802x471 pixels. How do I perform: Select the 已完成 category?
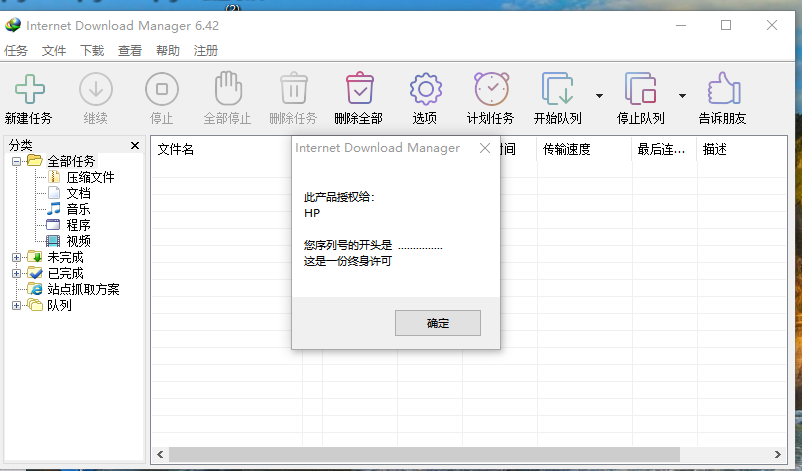[65, 273]
